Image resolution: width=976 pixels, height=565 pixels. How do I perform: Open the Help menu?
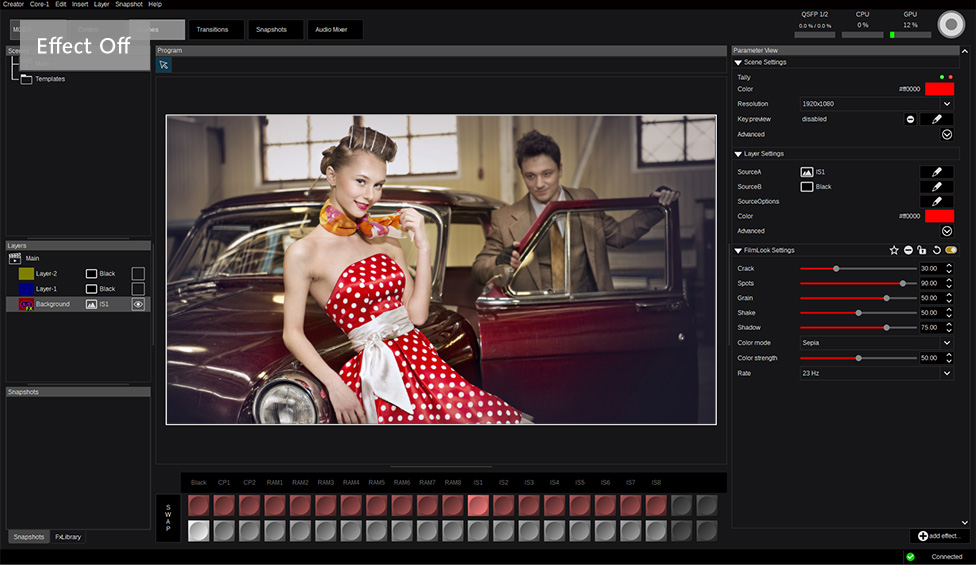point(155,4)
